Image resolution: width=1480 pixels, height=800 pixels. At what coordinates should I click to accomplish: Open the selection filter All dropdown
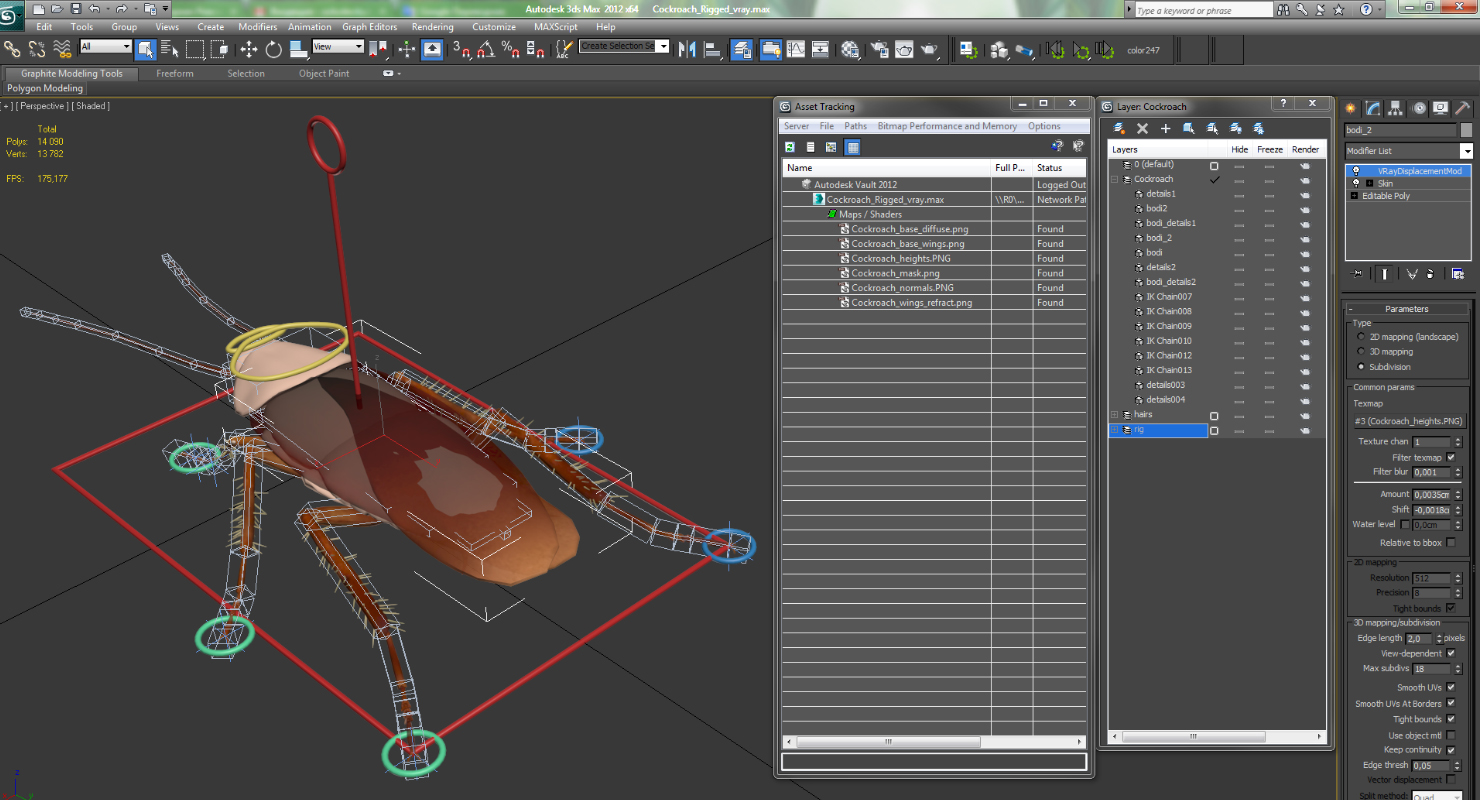pos(105,47)
